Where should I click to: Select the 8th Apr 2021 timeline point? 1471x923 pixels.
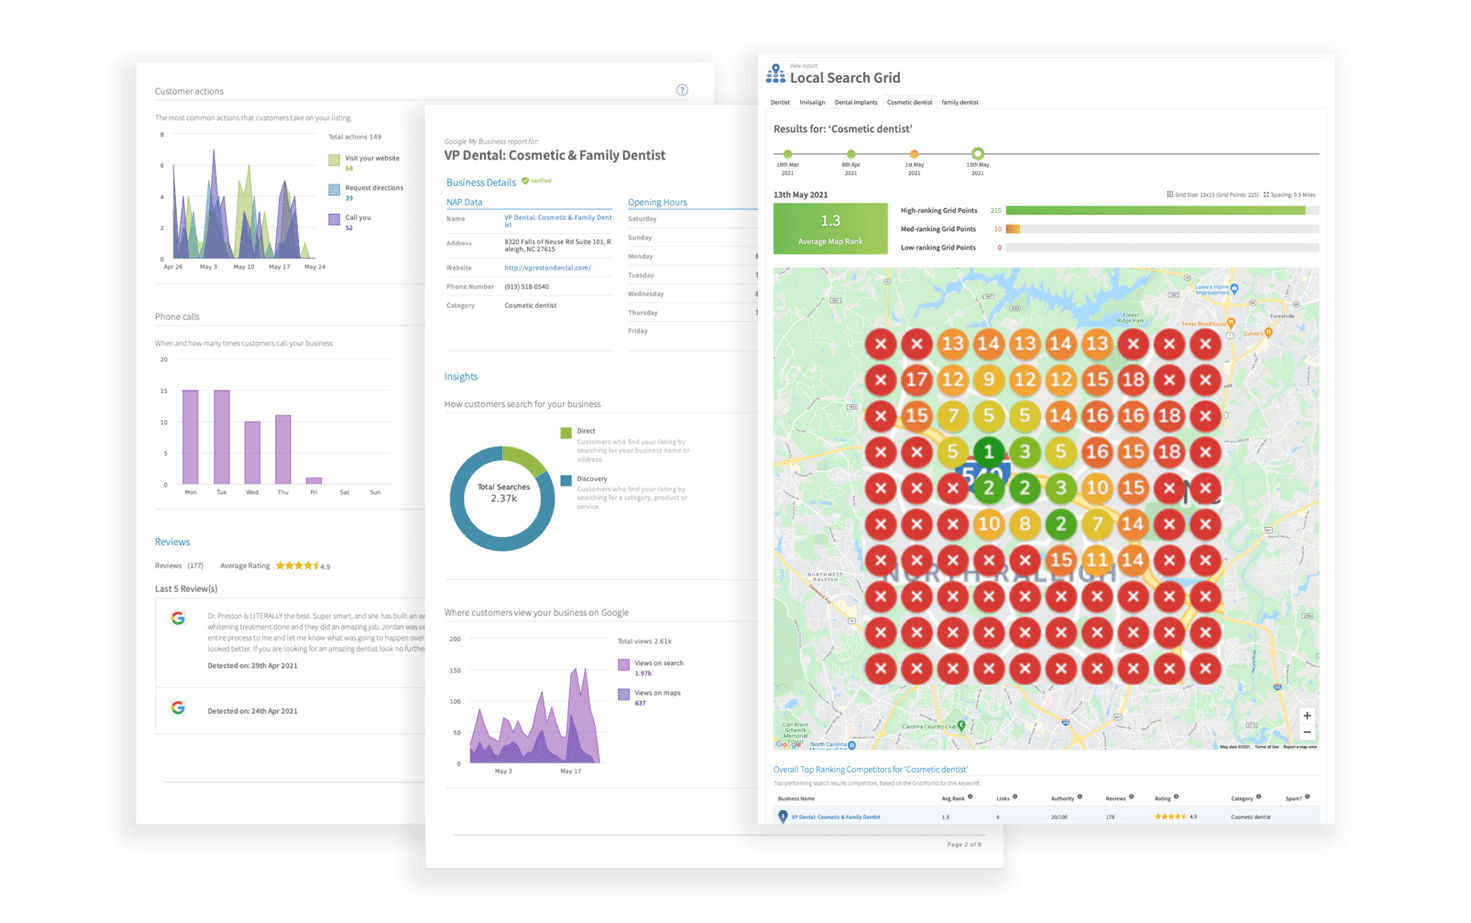[x=851, y=154]
